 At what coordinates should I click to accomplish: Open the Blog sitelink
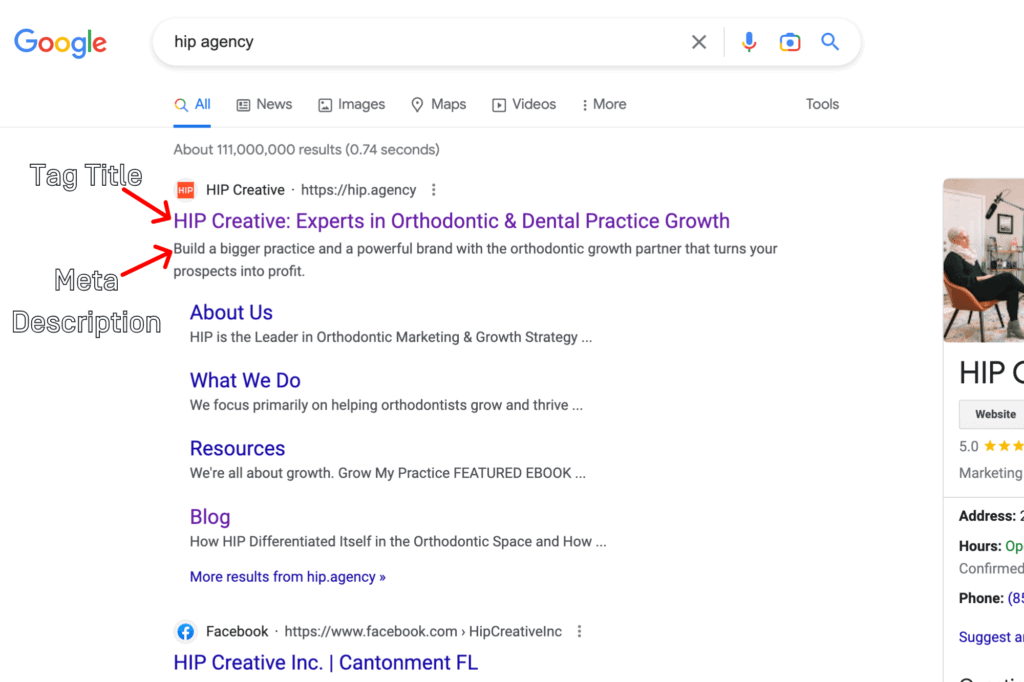coord(210,517)
